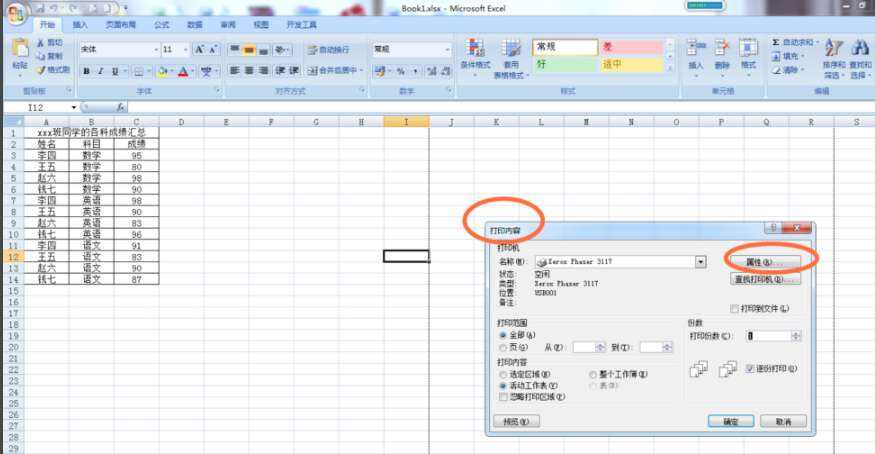The width and height of the screenshot is (875, 454).
Task: Switch to the 开始 (Home) ribbon tab
Action: [x=47, y=25]
